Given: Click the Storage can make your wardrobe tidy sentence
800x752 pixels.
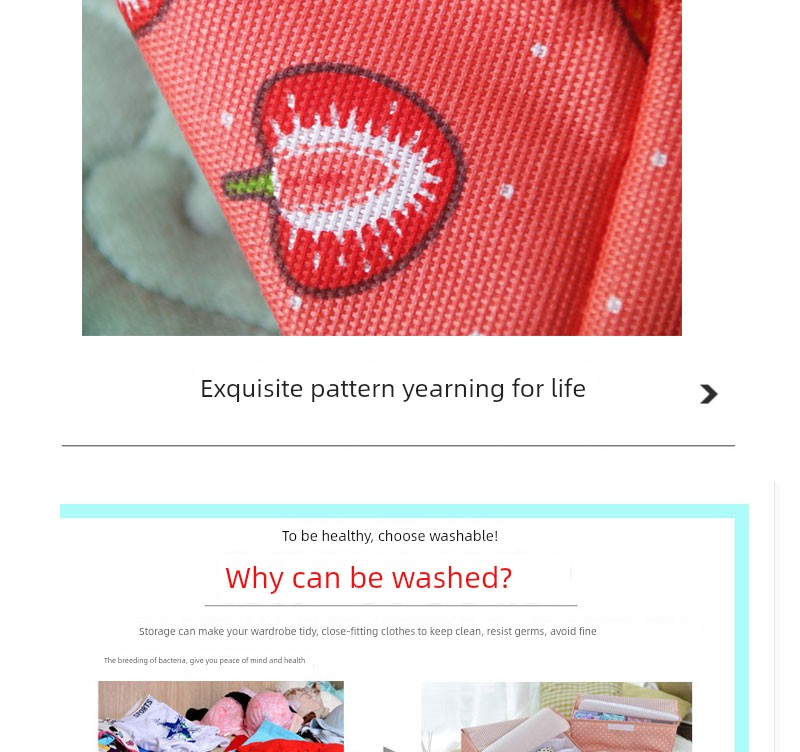Looking at the screenshot, I should [367, 632].
